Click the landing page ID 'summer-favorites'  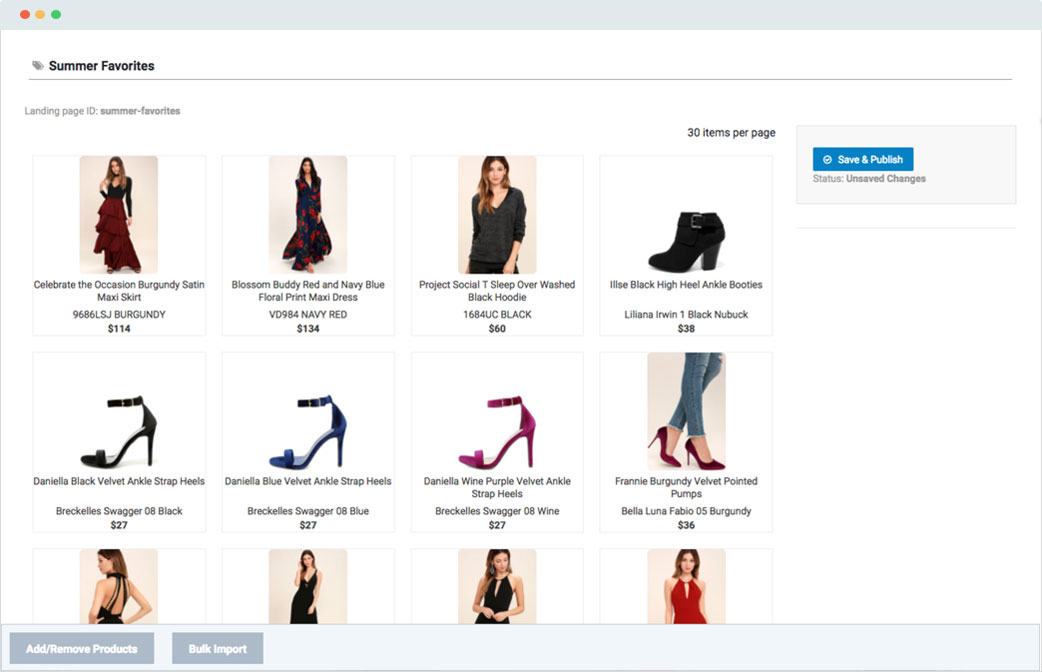coord(140,111)
